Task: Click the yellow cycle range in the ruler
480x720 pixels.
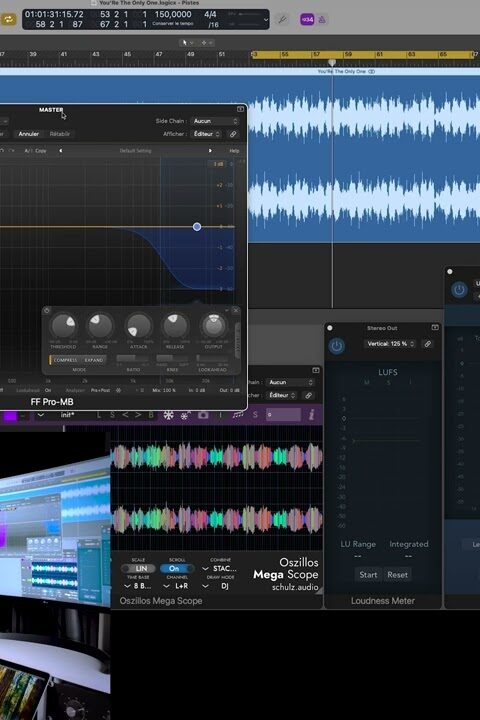Action: (x=362, y=55)
